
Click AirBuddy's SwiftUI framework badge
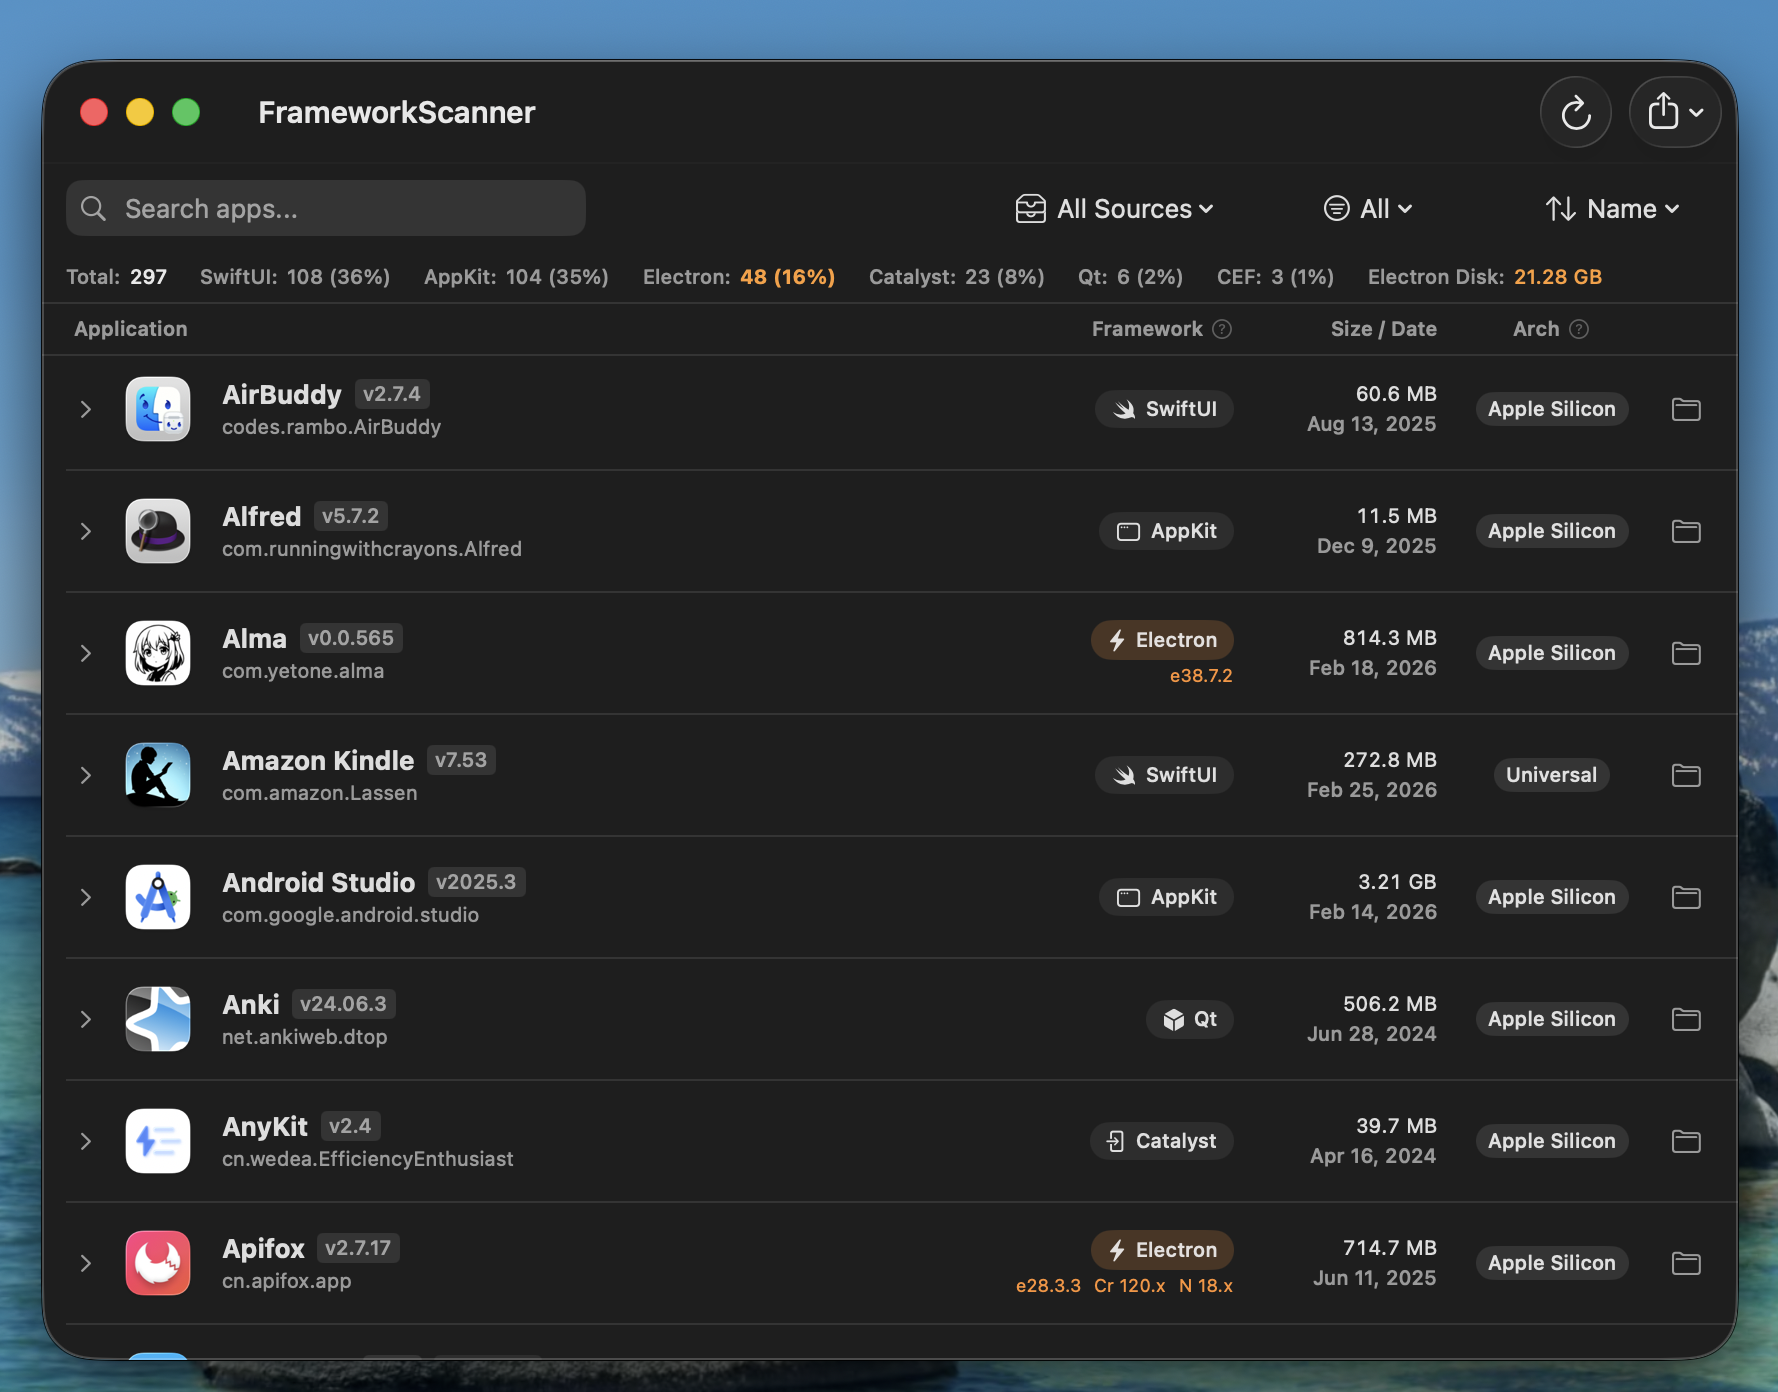pyautogui.click(x=1164, y=409)
